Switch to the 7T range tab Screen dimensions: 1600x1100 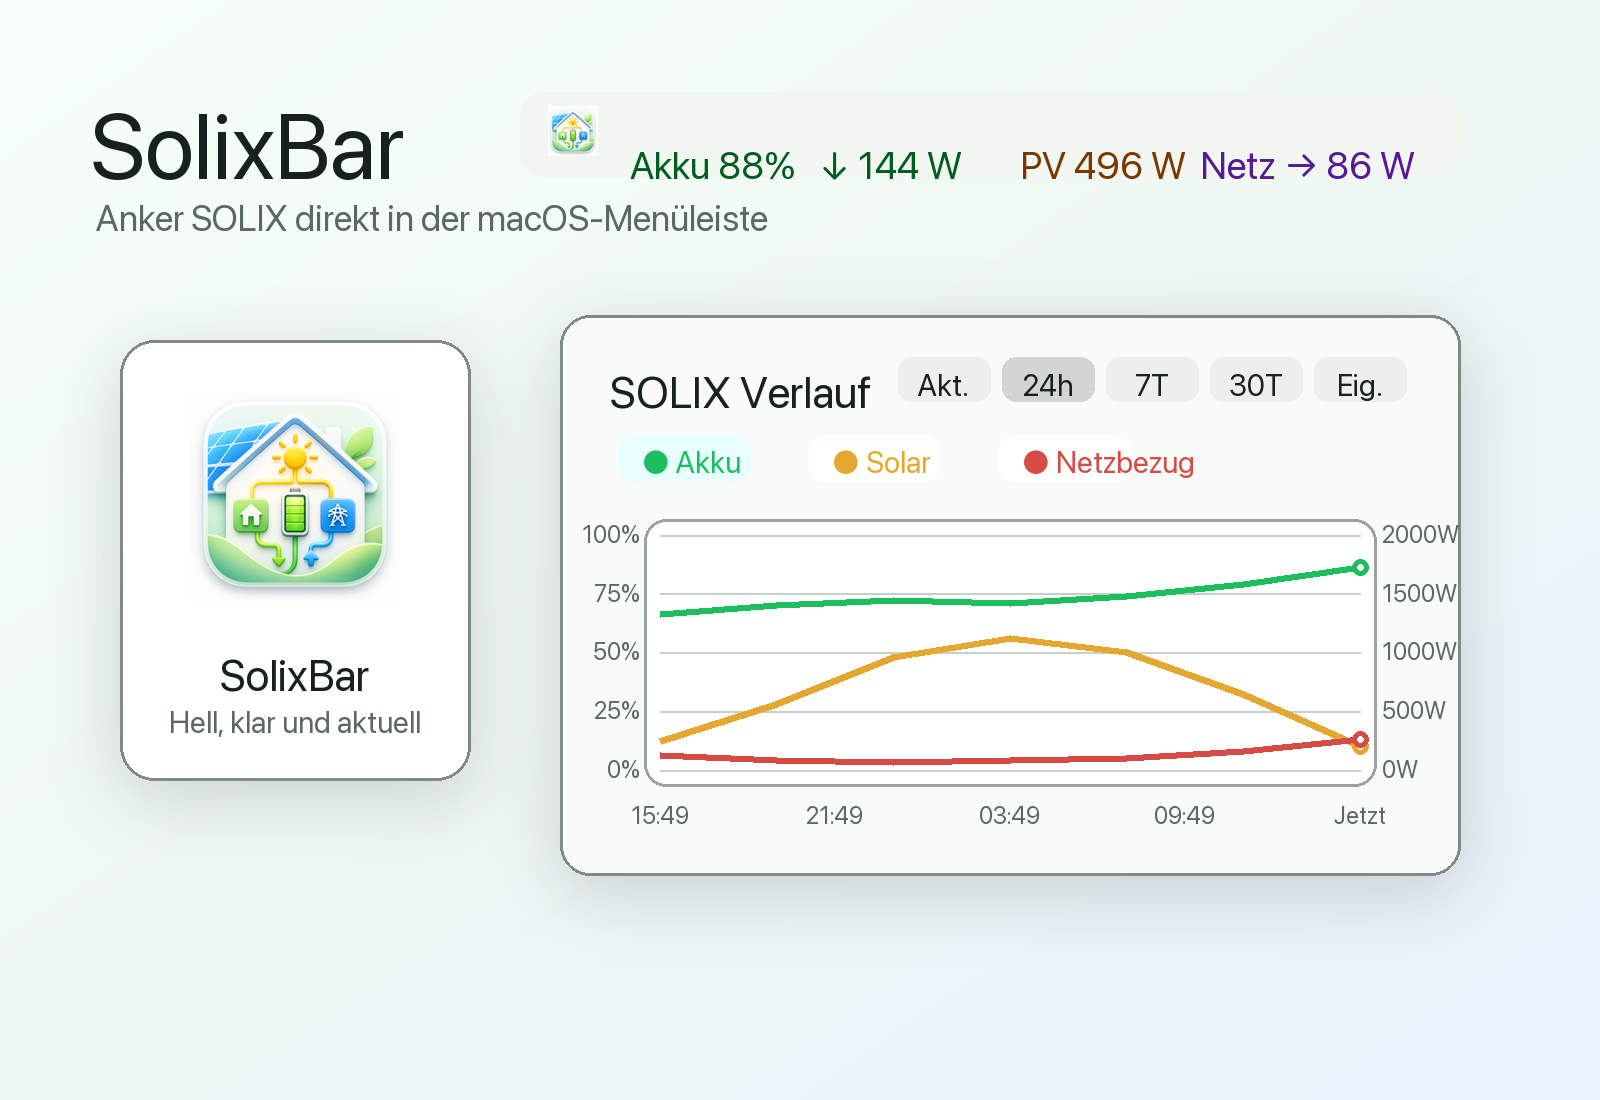point(1152,380)
